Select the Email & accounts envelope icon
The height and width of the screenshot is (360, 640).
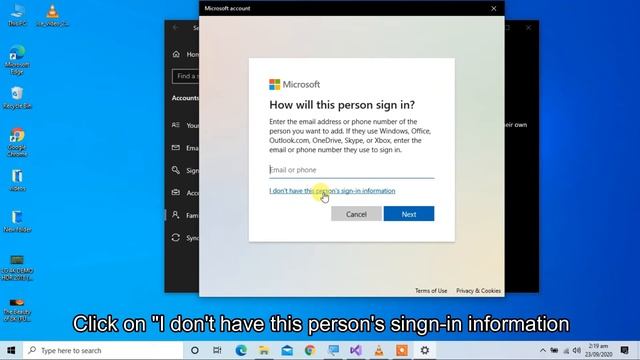coord(176,148)
